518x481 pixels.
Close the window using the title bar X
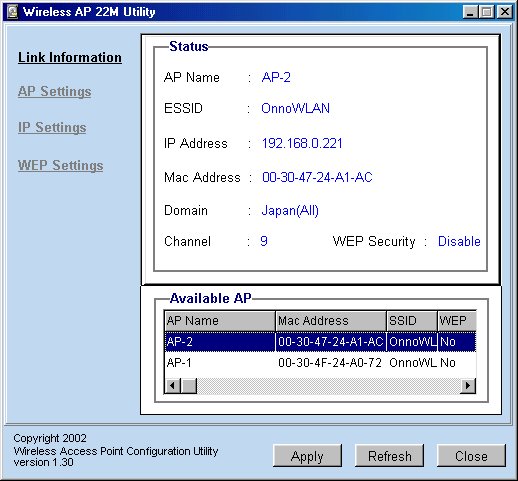[505, 12]
